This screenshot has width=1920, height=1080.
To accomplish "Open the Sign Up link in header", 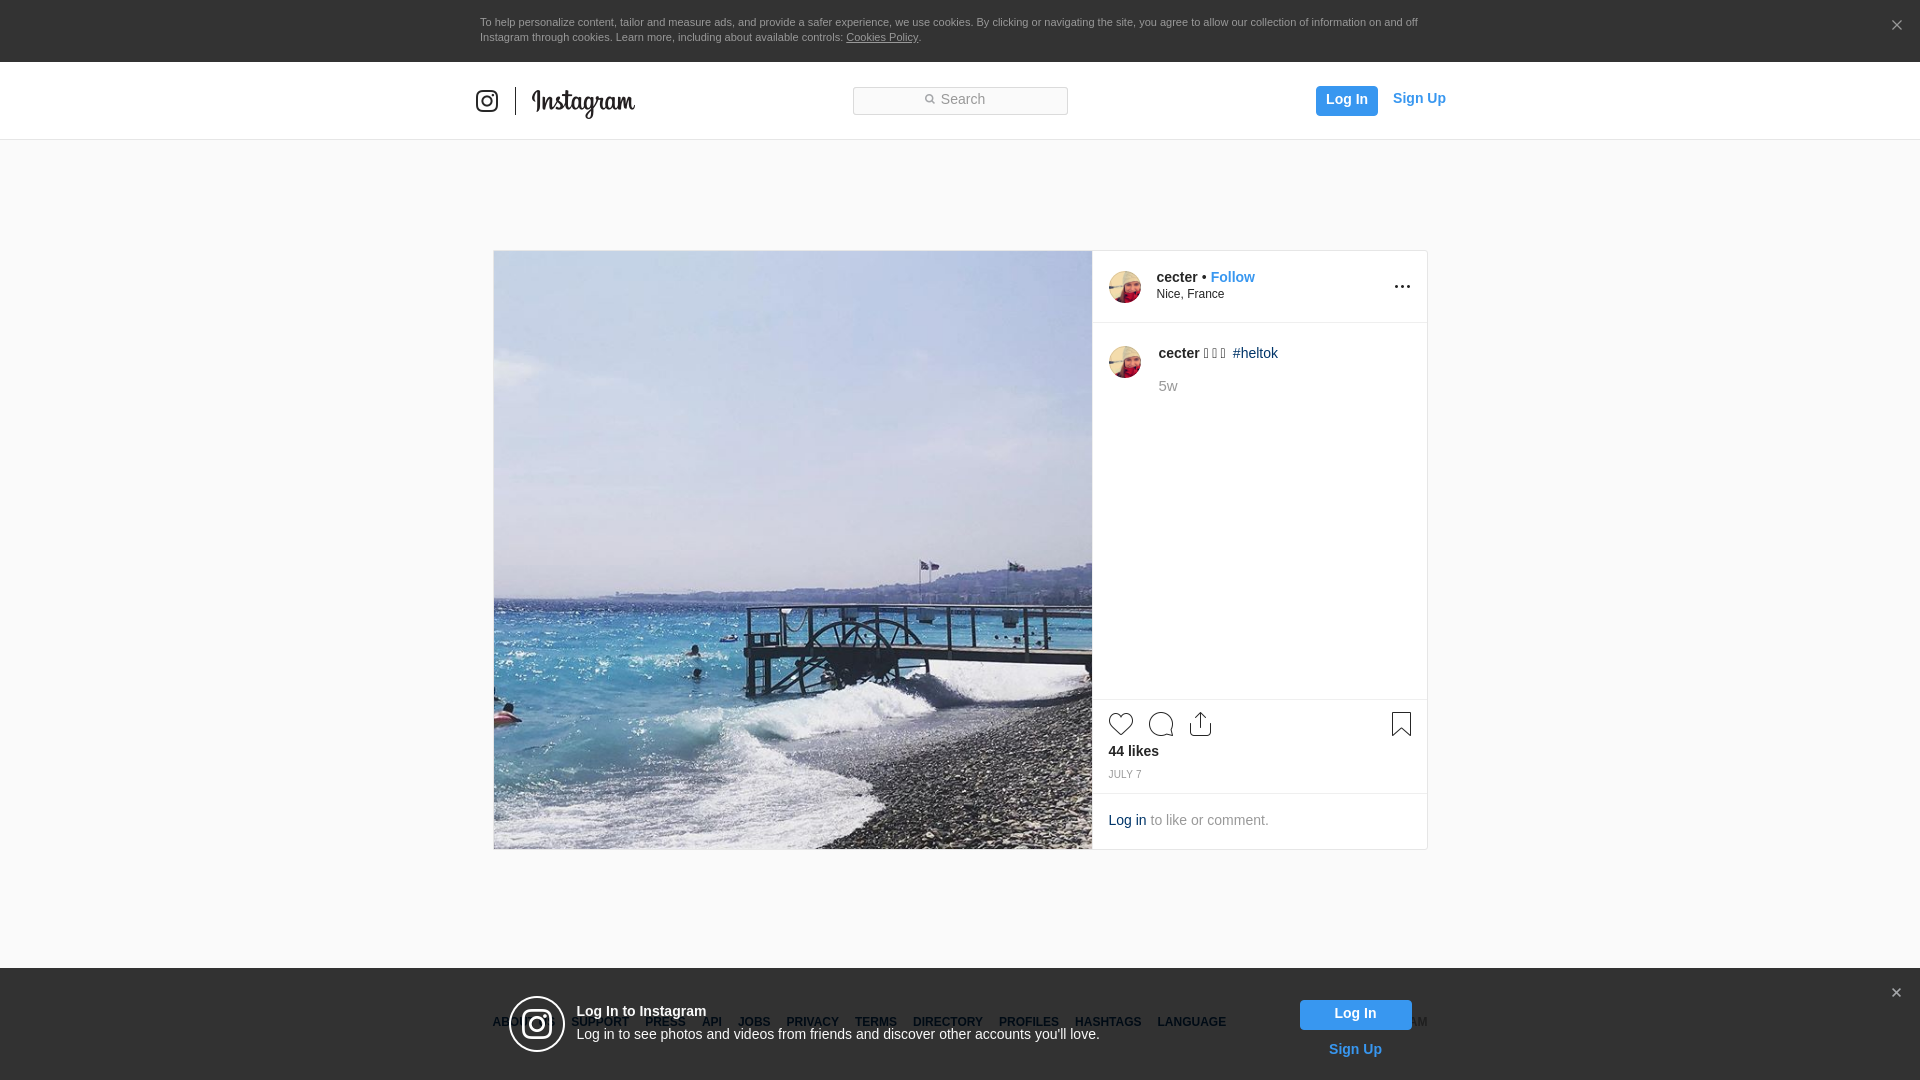I will click(x=1419, y=98).
